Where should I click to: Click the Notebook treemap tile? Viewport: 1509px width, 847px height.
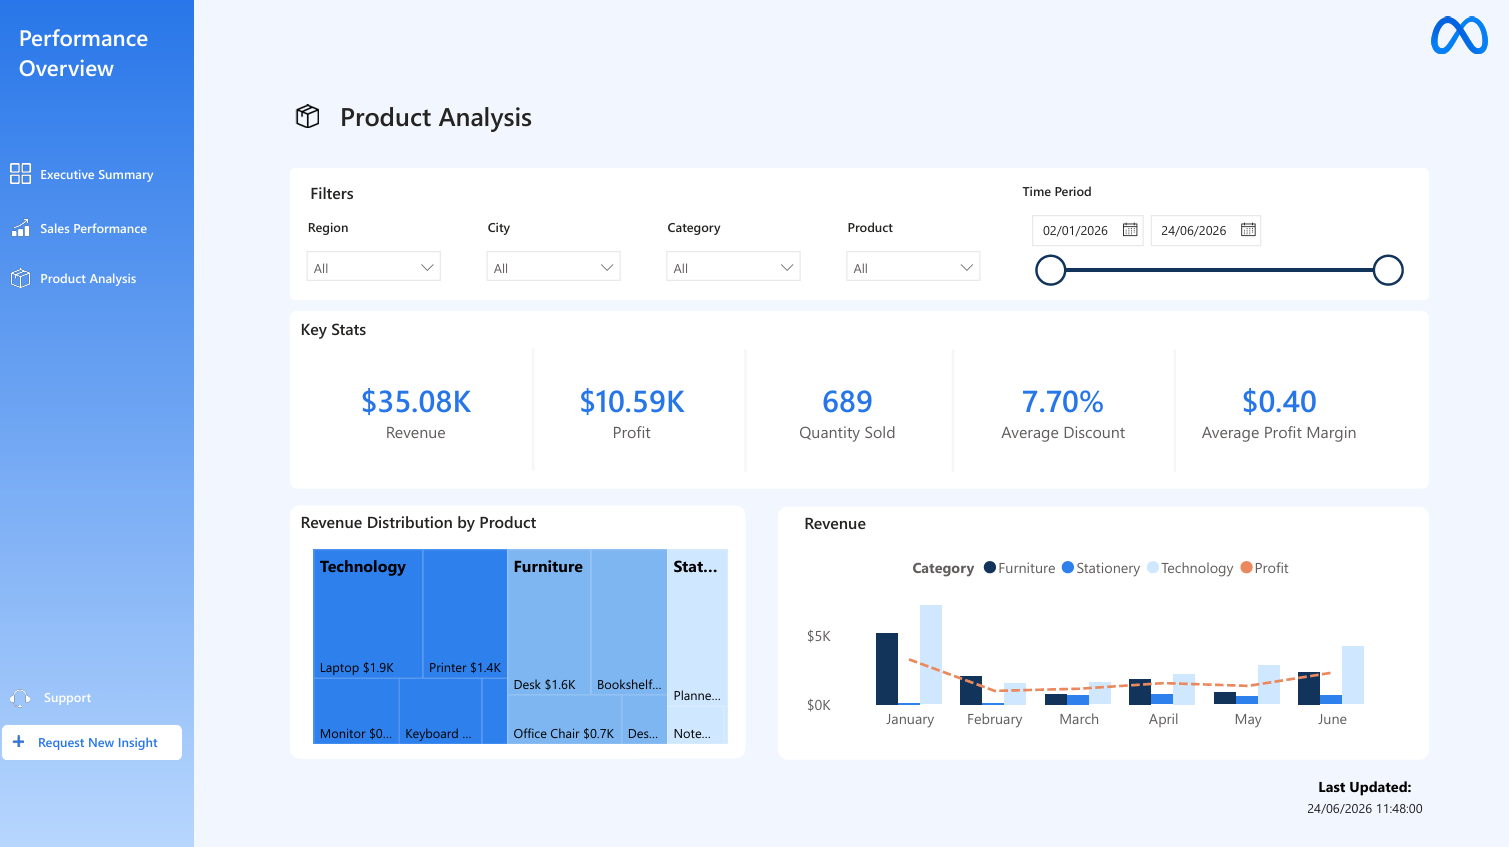(697, 726)
